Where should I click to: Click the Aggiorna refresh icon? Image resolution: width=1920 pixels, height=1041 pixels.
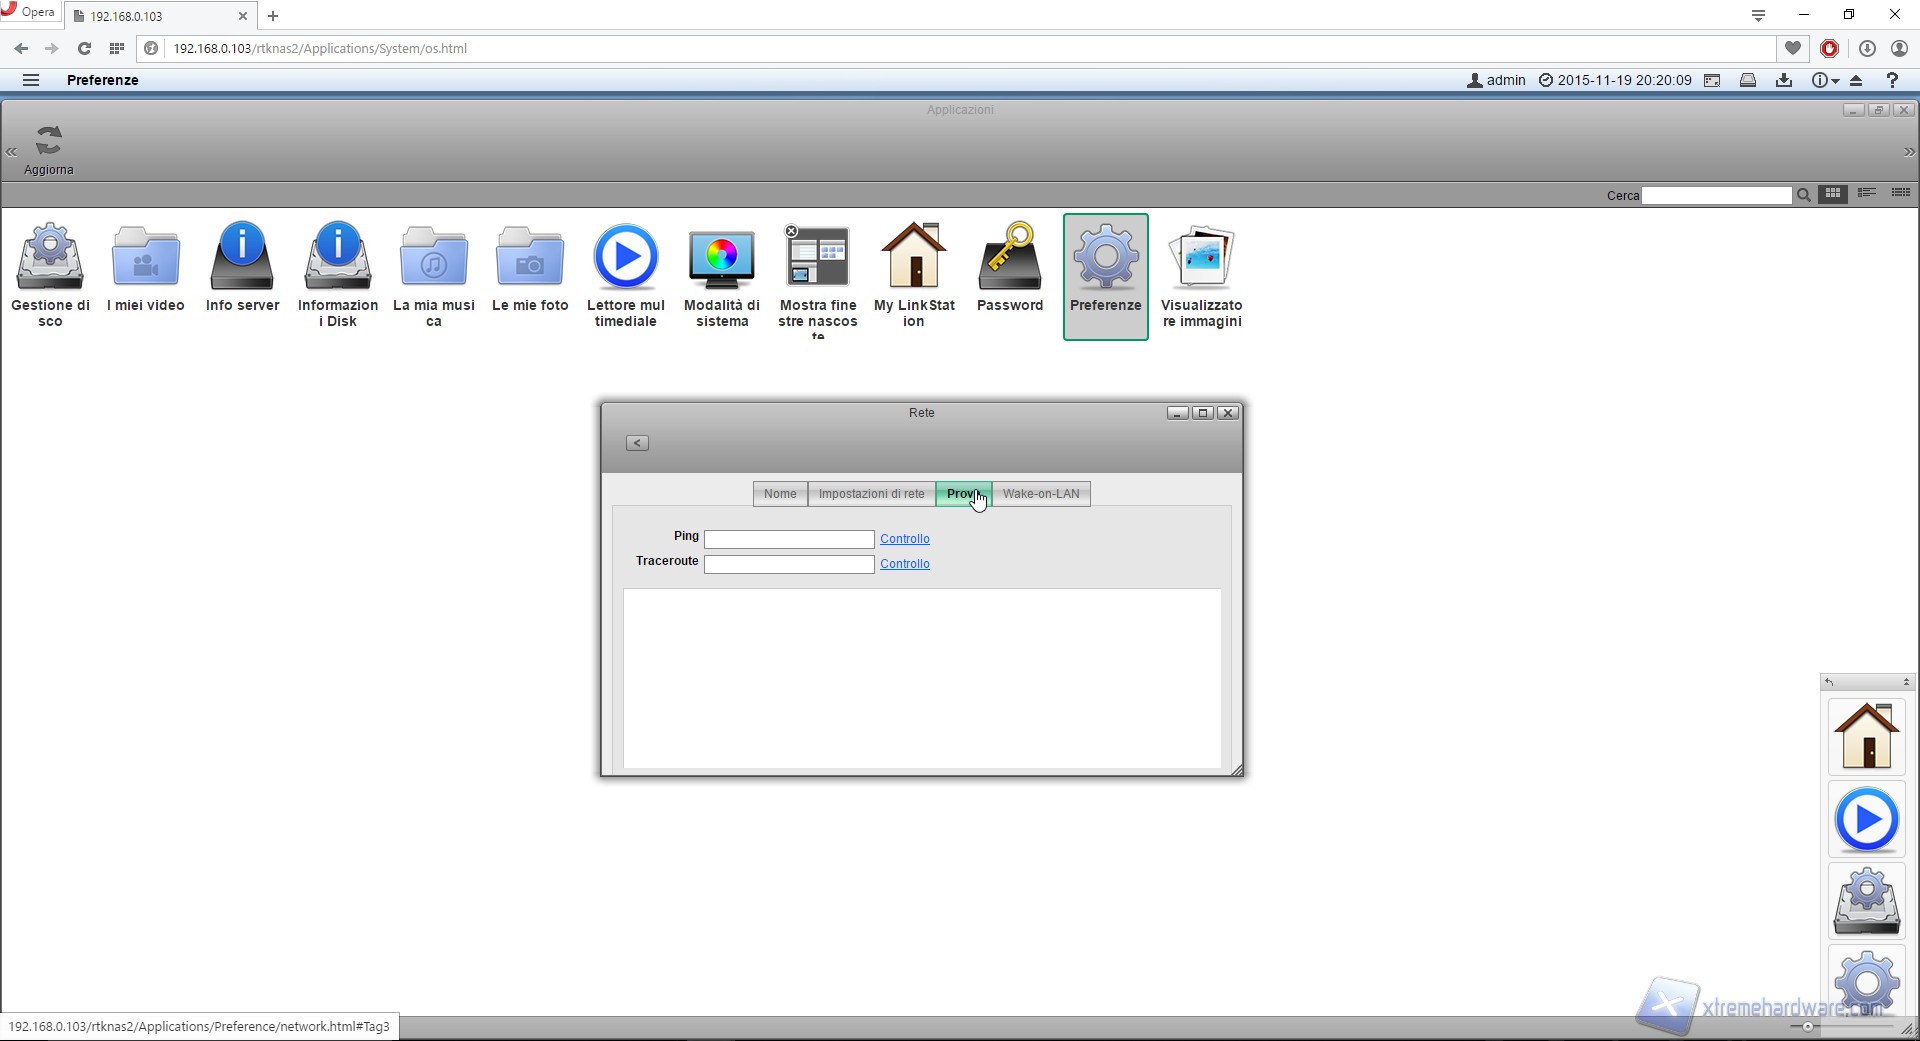pyautogui.click(x=49, y=142)
